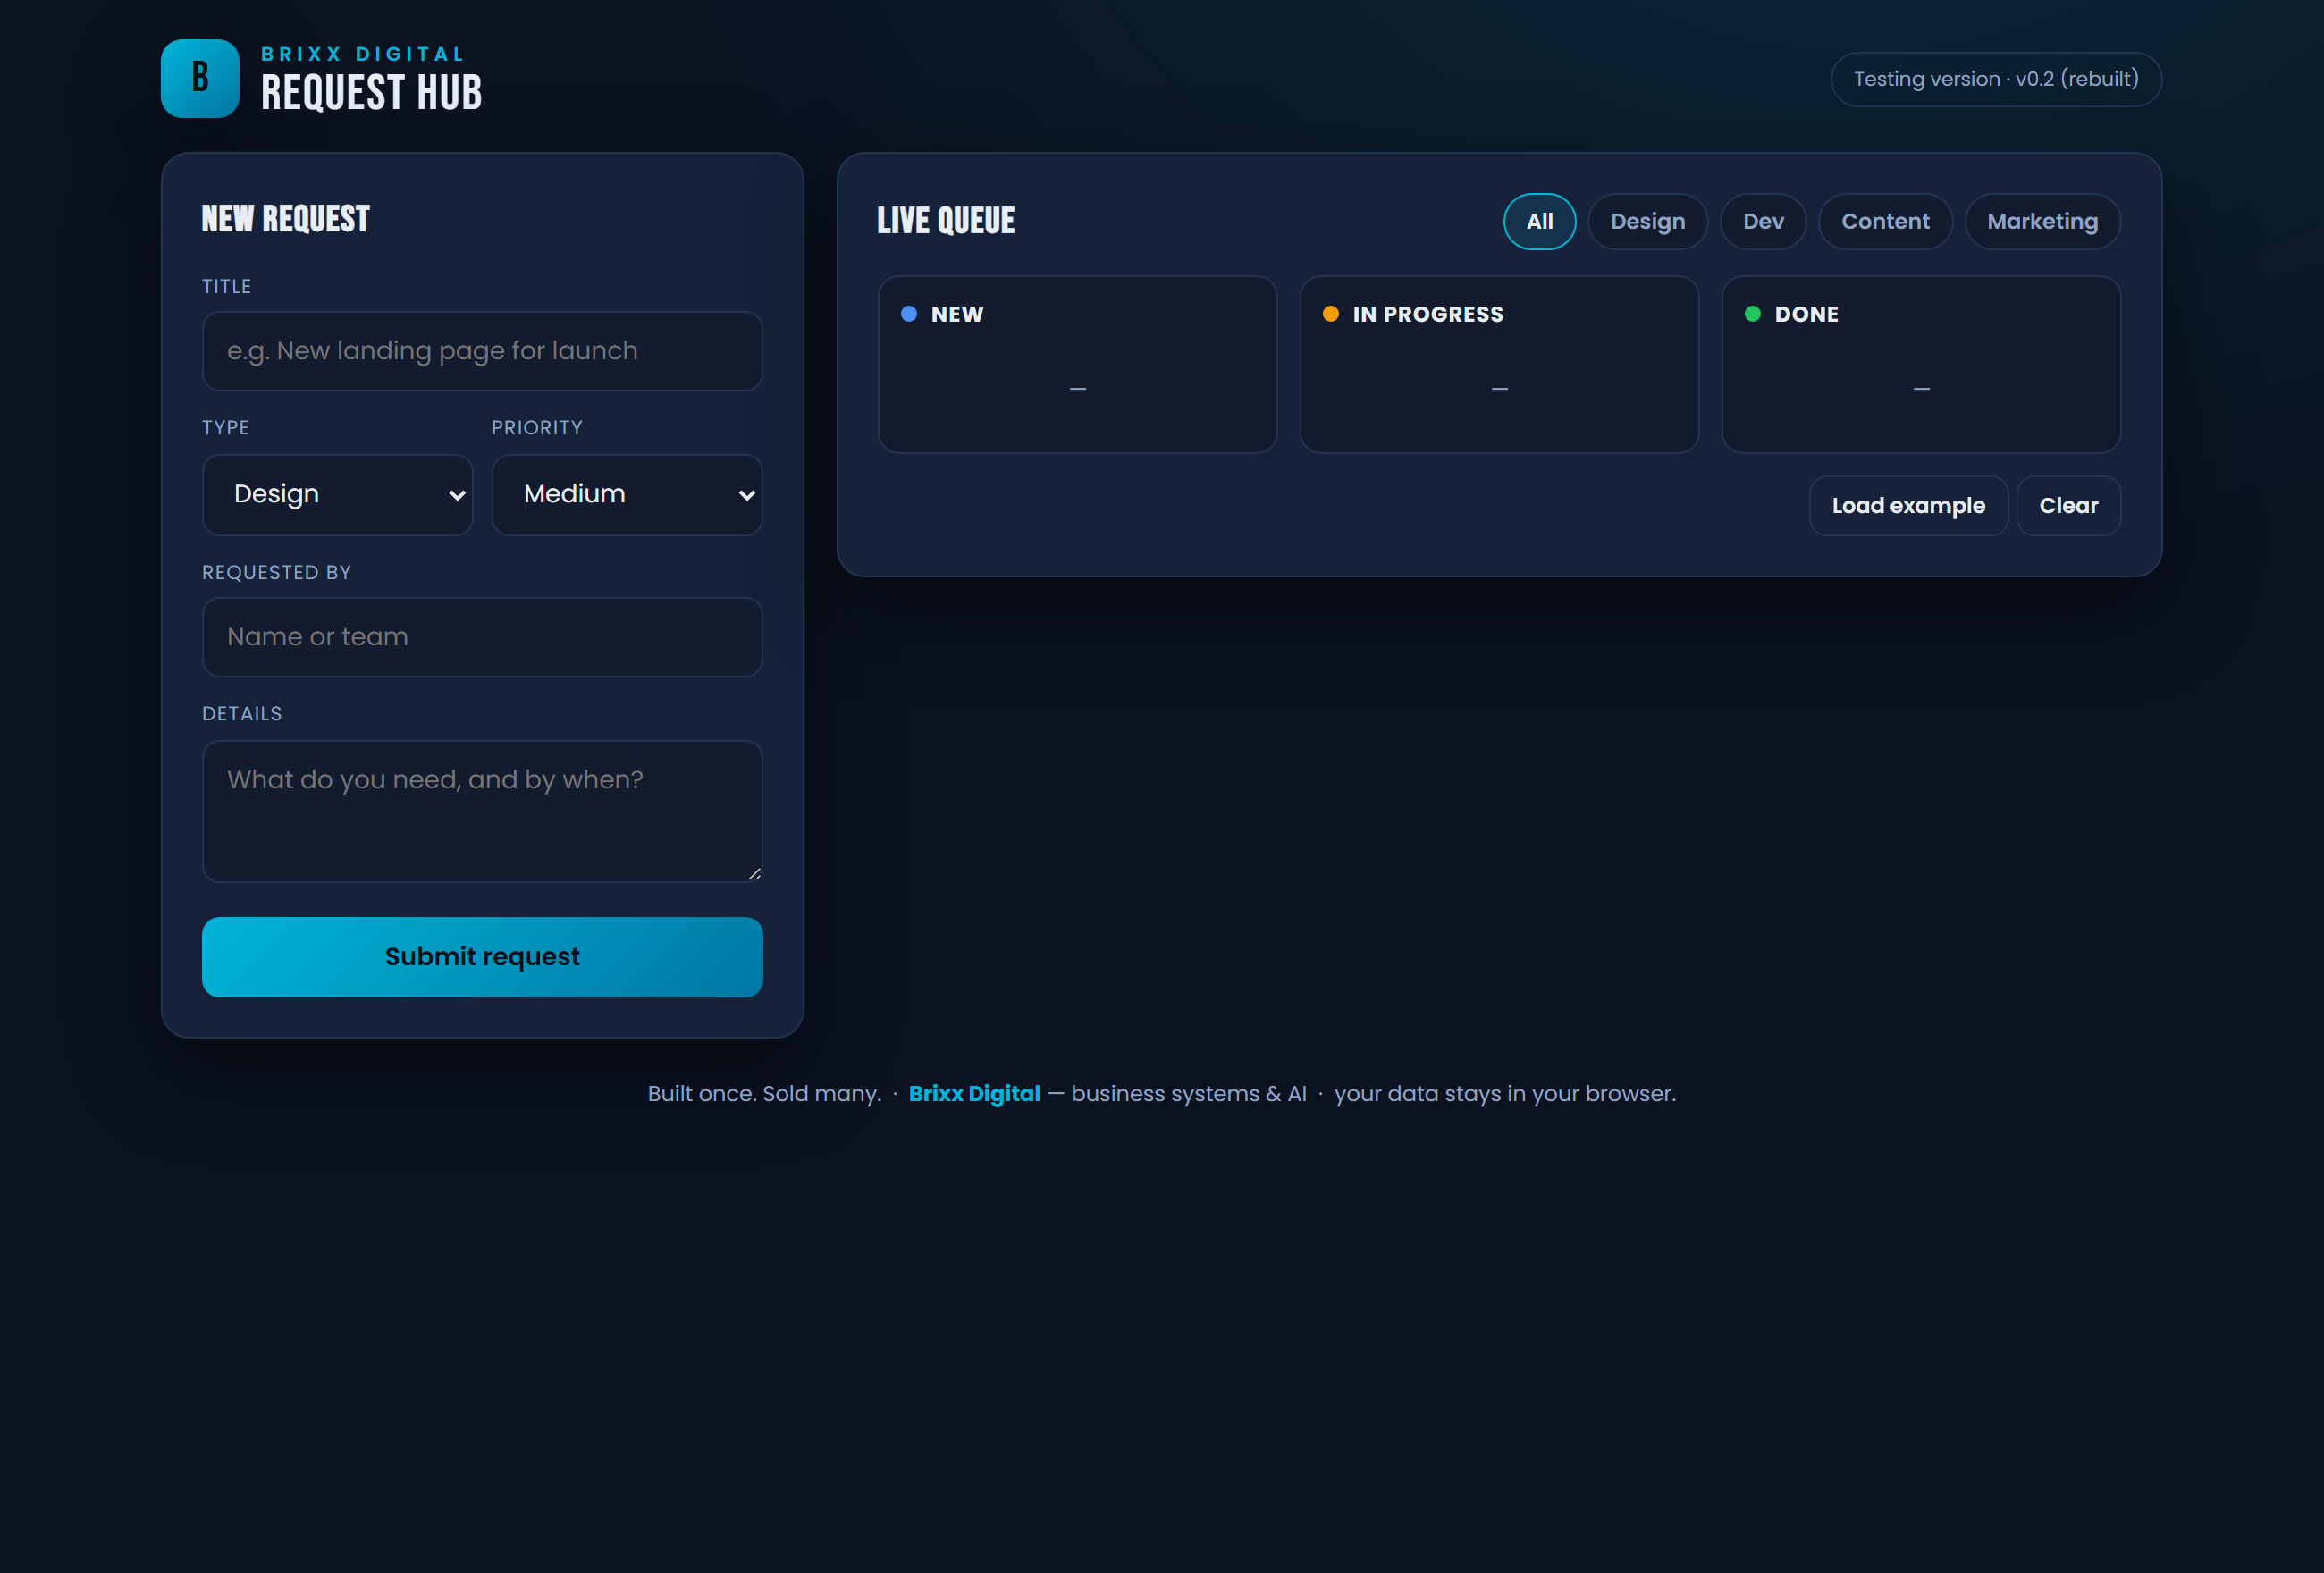Open the Brixx Digital footer link

point(974,1094)
